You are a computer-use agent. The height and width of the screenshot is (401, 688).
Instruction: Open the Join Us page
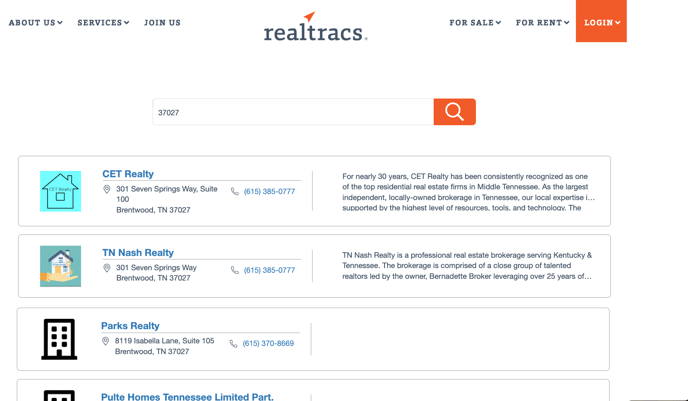162,22
